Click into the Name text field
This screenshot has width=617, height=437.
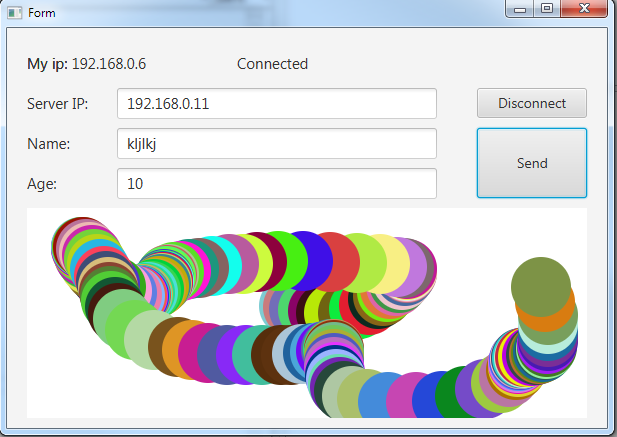pos(277,144)
